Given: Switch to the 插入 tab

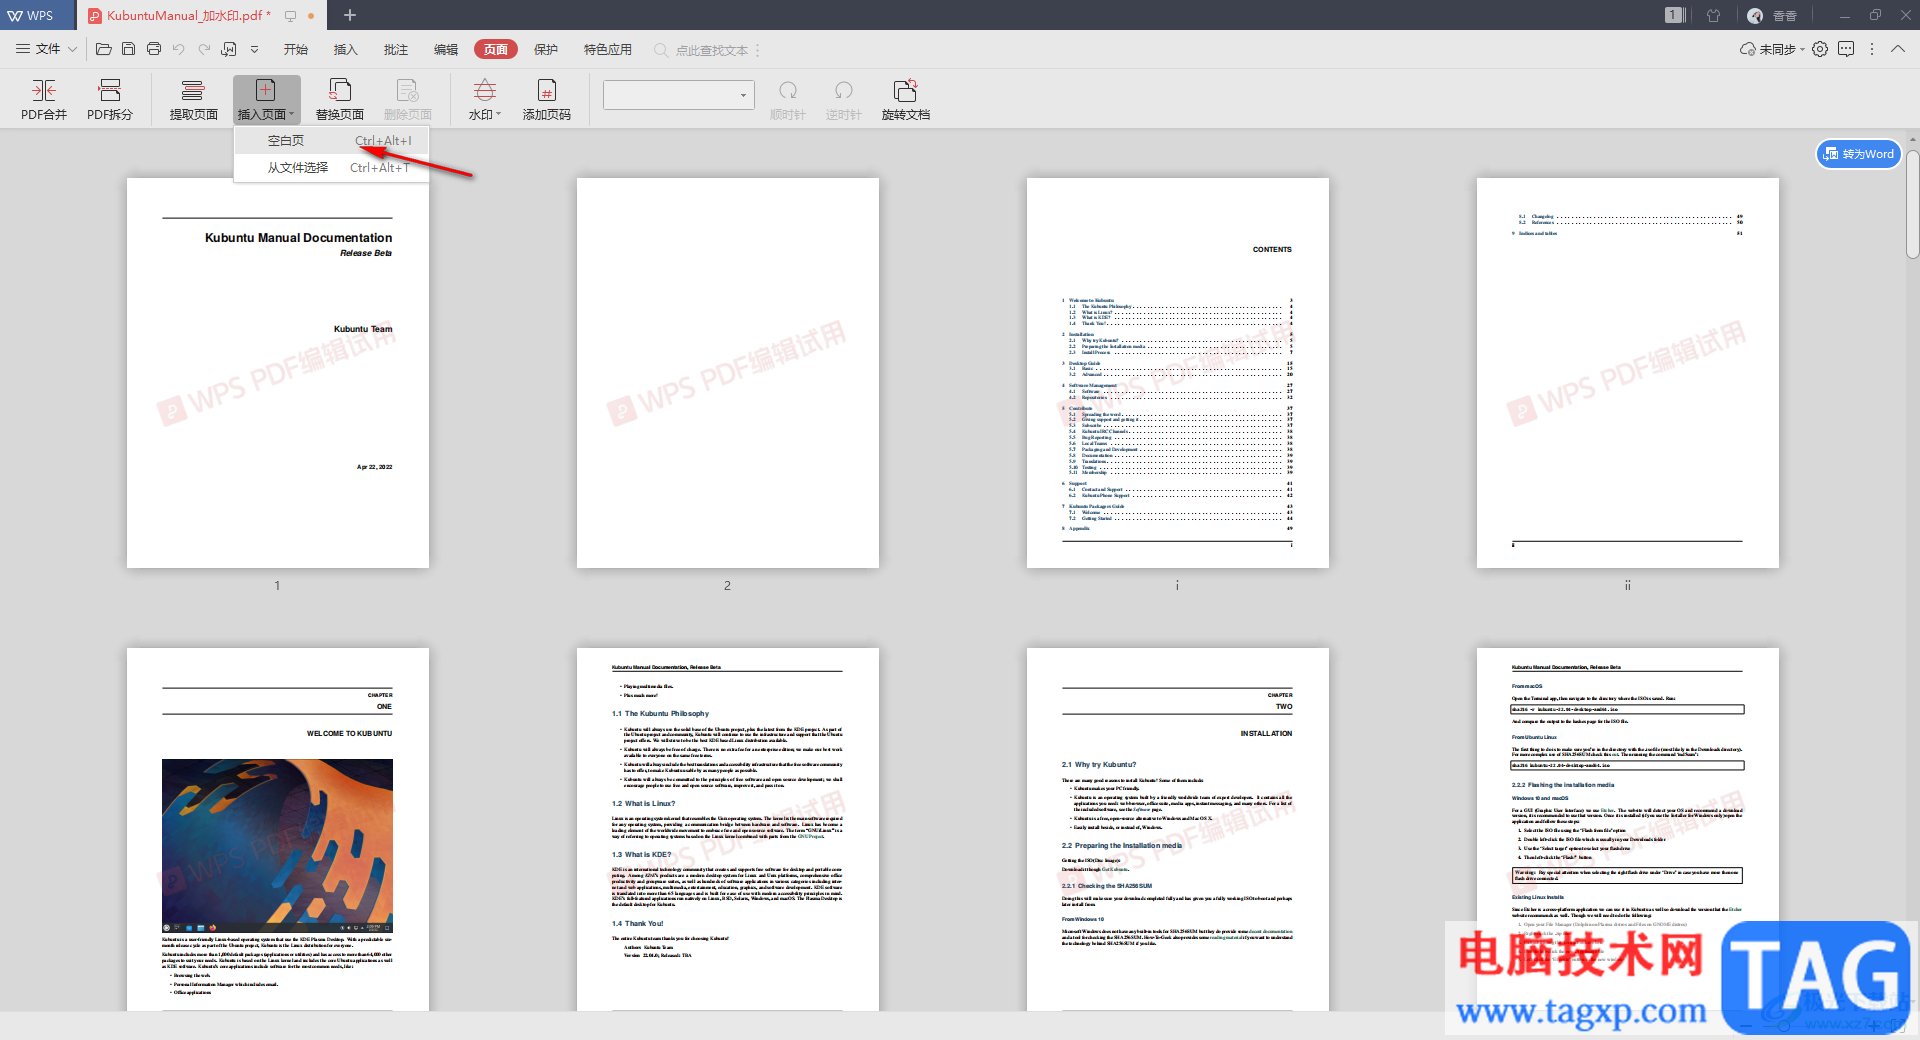Looking at the screenshot, I should click(346, 49).
